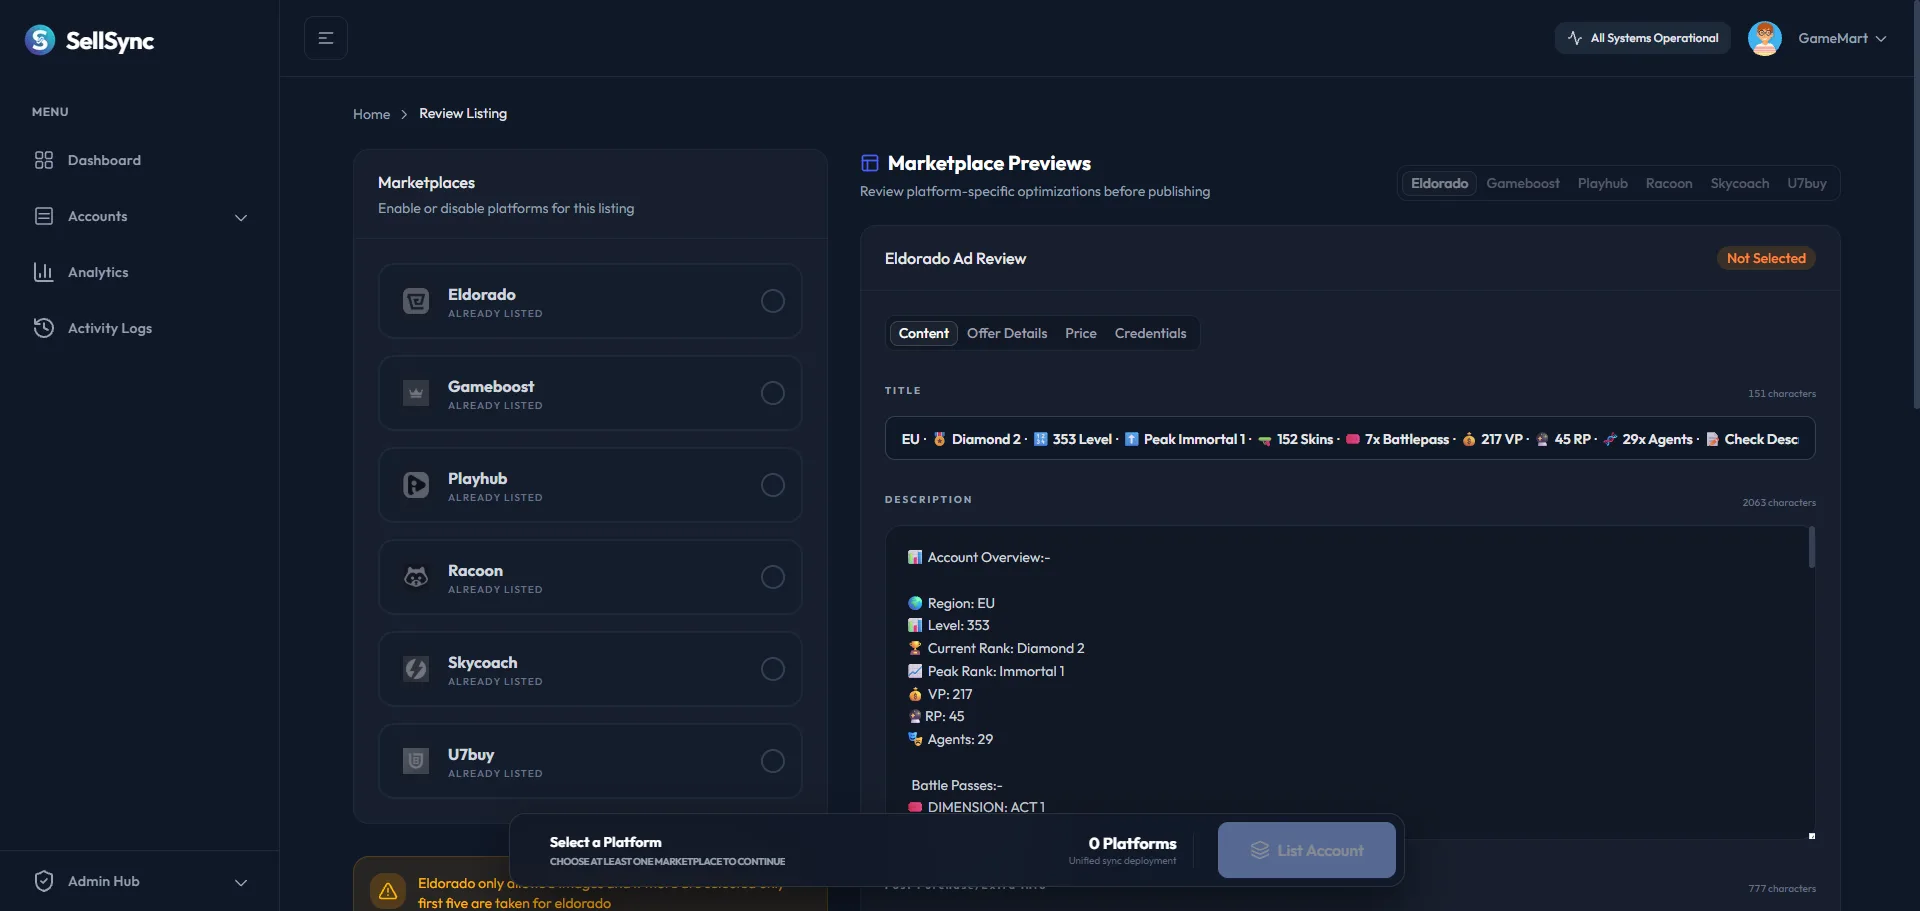Switch preview to the Skycoach tab
The image size is (1920, 911).
(x=1740, y=183)
